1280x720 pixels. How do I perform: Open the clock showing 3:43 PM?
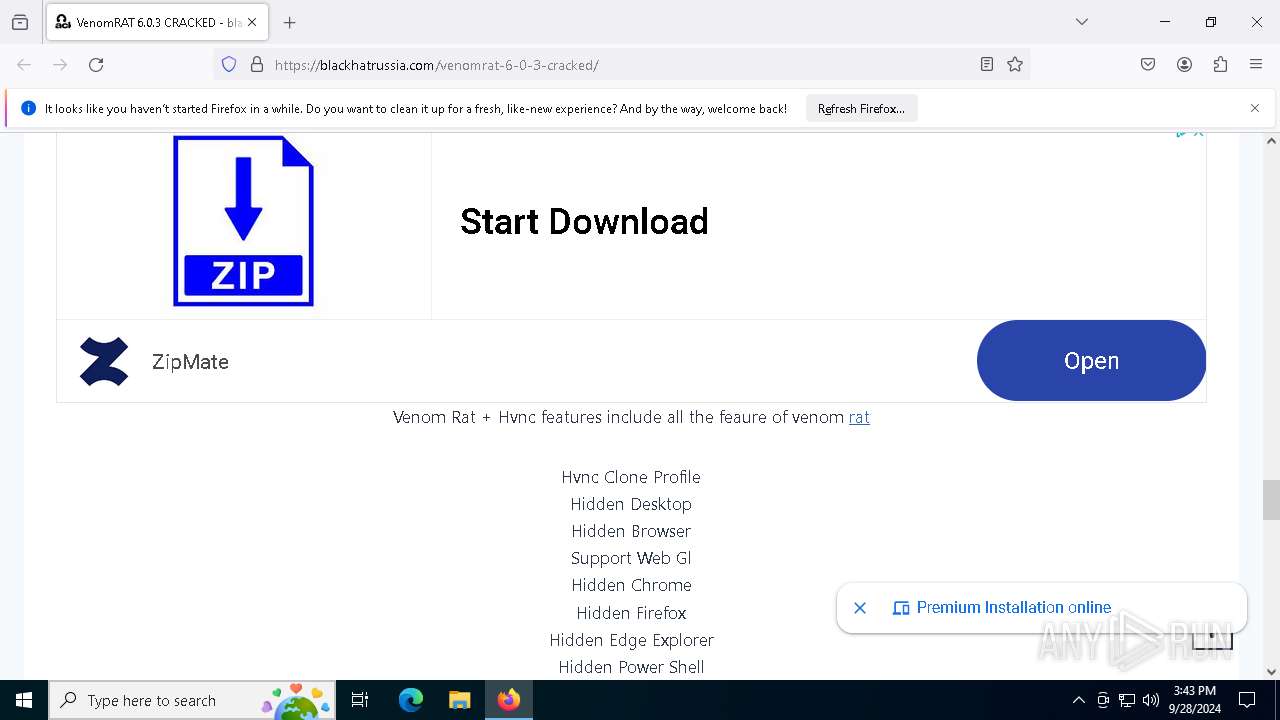coord(1195,700)
